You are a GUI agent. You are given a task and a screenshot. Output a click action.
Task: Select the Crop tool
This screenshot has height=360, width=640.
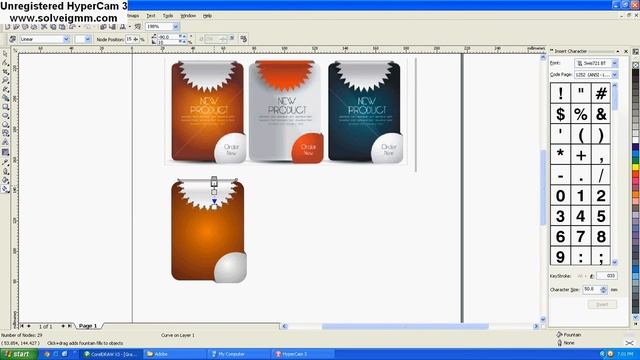tap(5, 71)
